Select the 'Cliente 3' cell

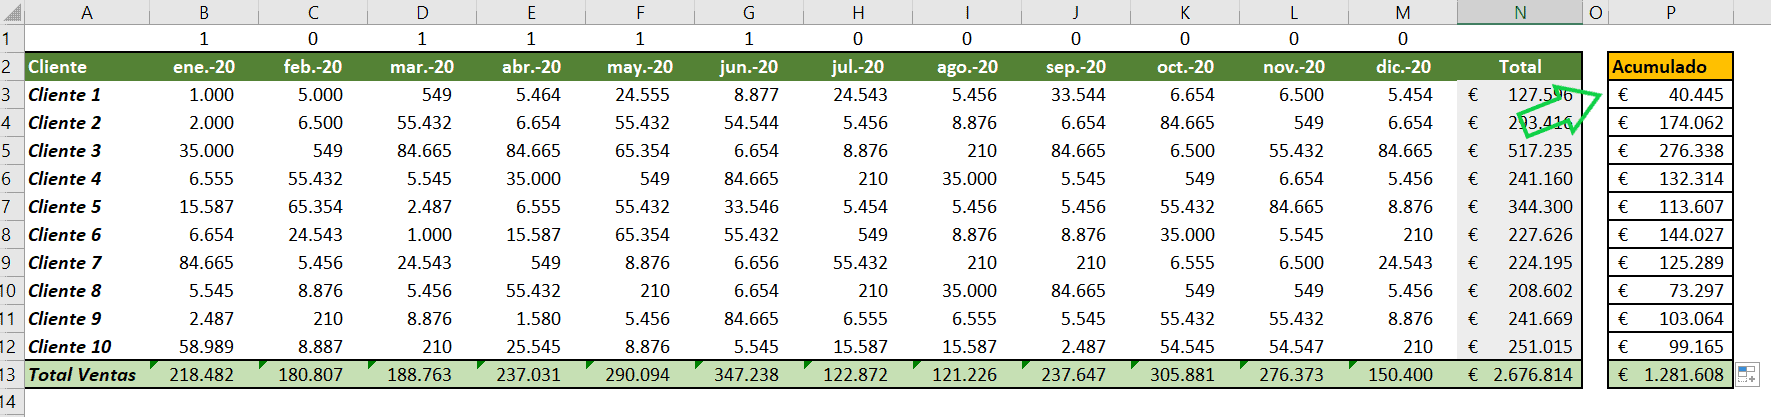coord(87,151)
